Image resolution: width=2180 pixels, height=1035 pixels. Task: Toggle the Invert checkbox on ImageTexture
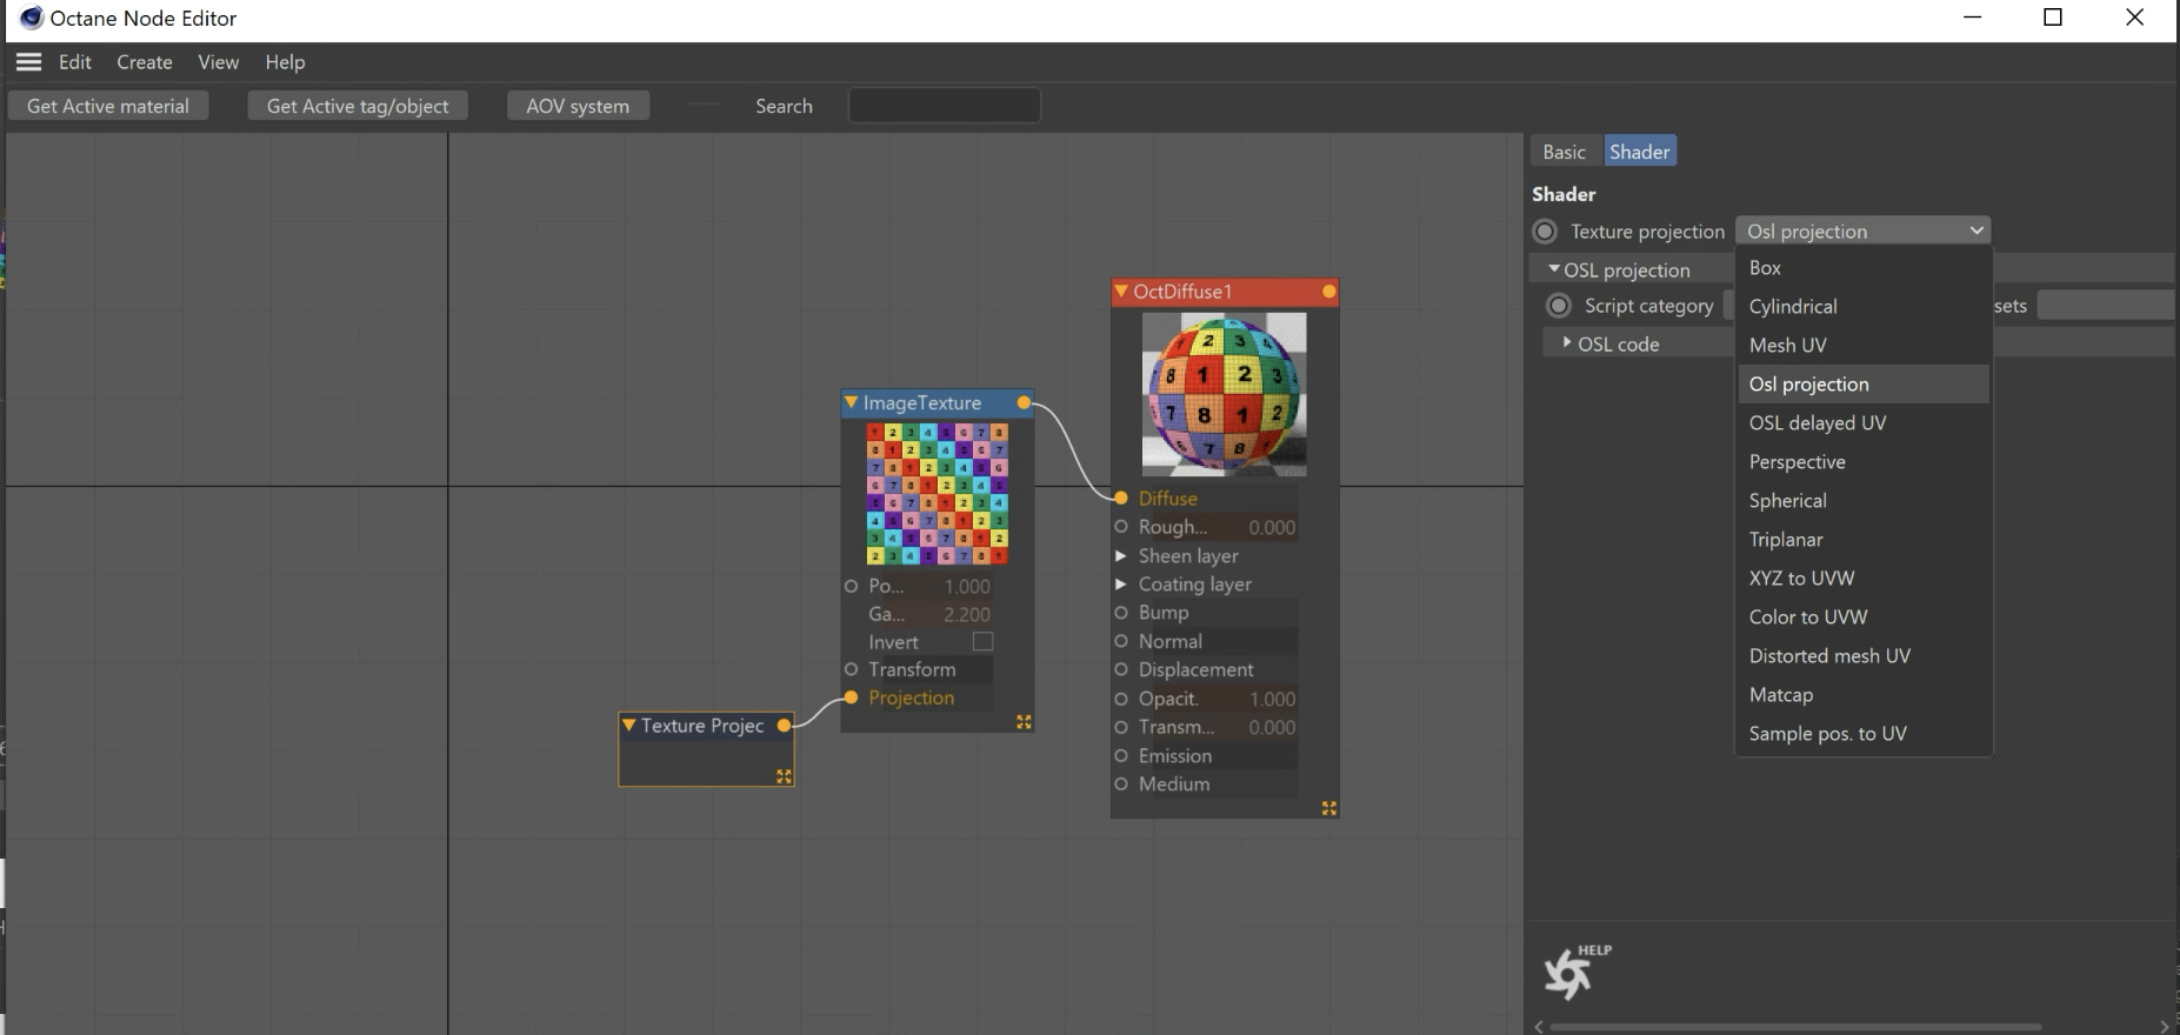[x=983, y=642]
